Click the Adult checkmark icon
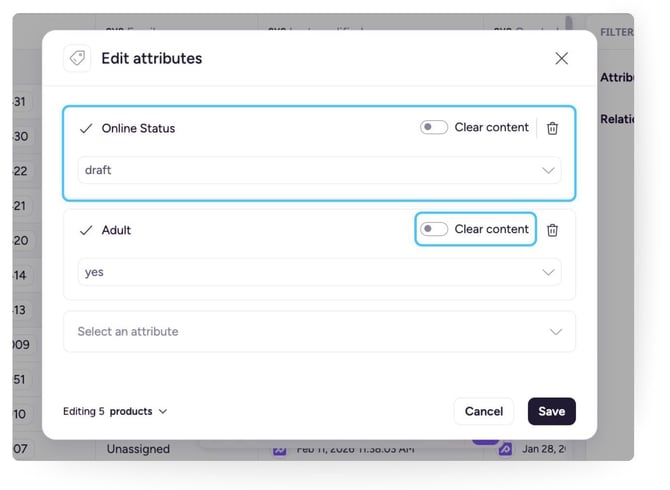 [x=86, y=230]
